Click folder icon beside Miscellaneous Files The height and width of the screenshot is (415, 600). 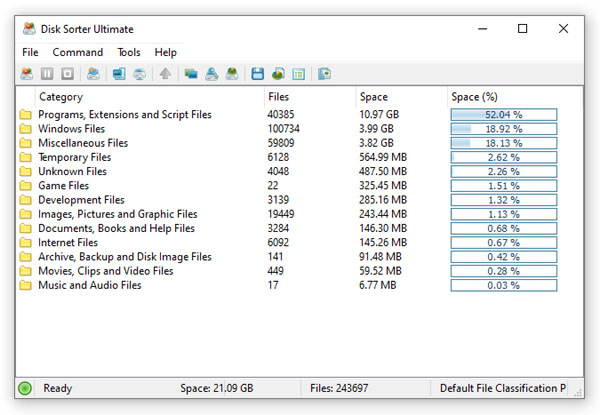click(26, 143)
